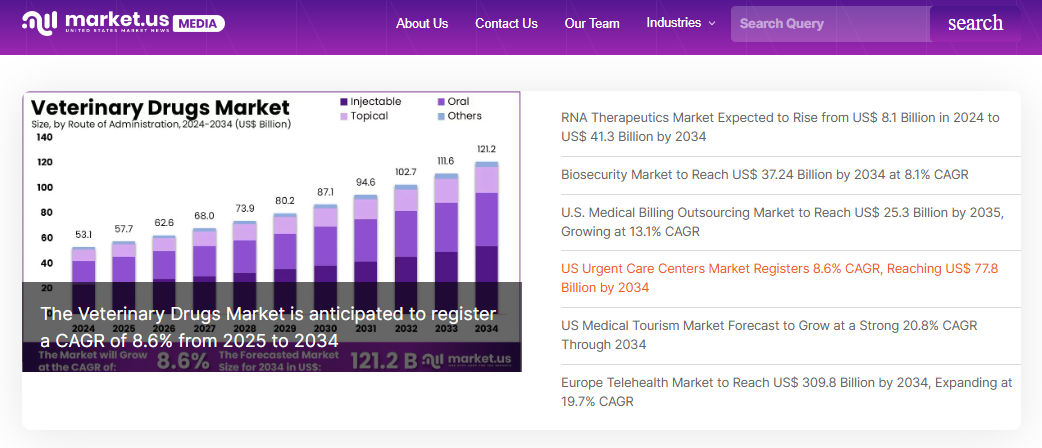Open the Our Team page

pyautogui.click(x=592, y=23)
